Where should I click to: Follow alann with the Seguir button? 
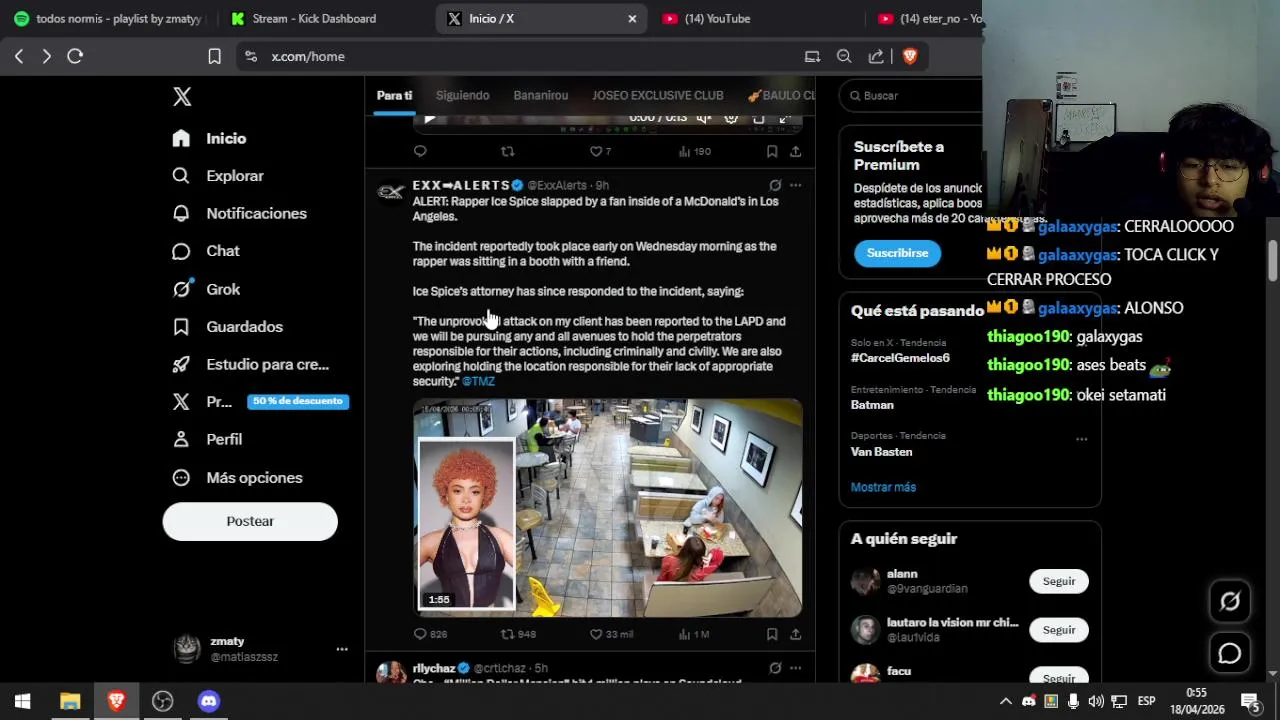[x=1059, y=581]
